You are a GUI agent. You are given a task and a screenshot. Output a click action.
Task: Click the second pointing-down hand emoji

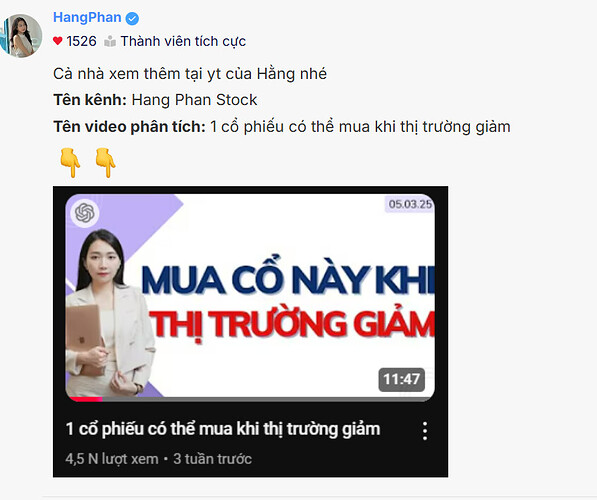[105, 162]
